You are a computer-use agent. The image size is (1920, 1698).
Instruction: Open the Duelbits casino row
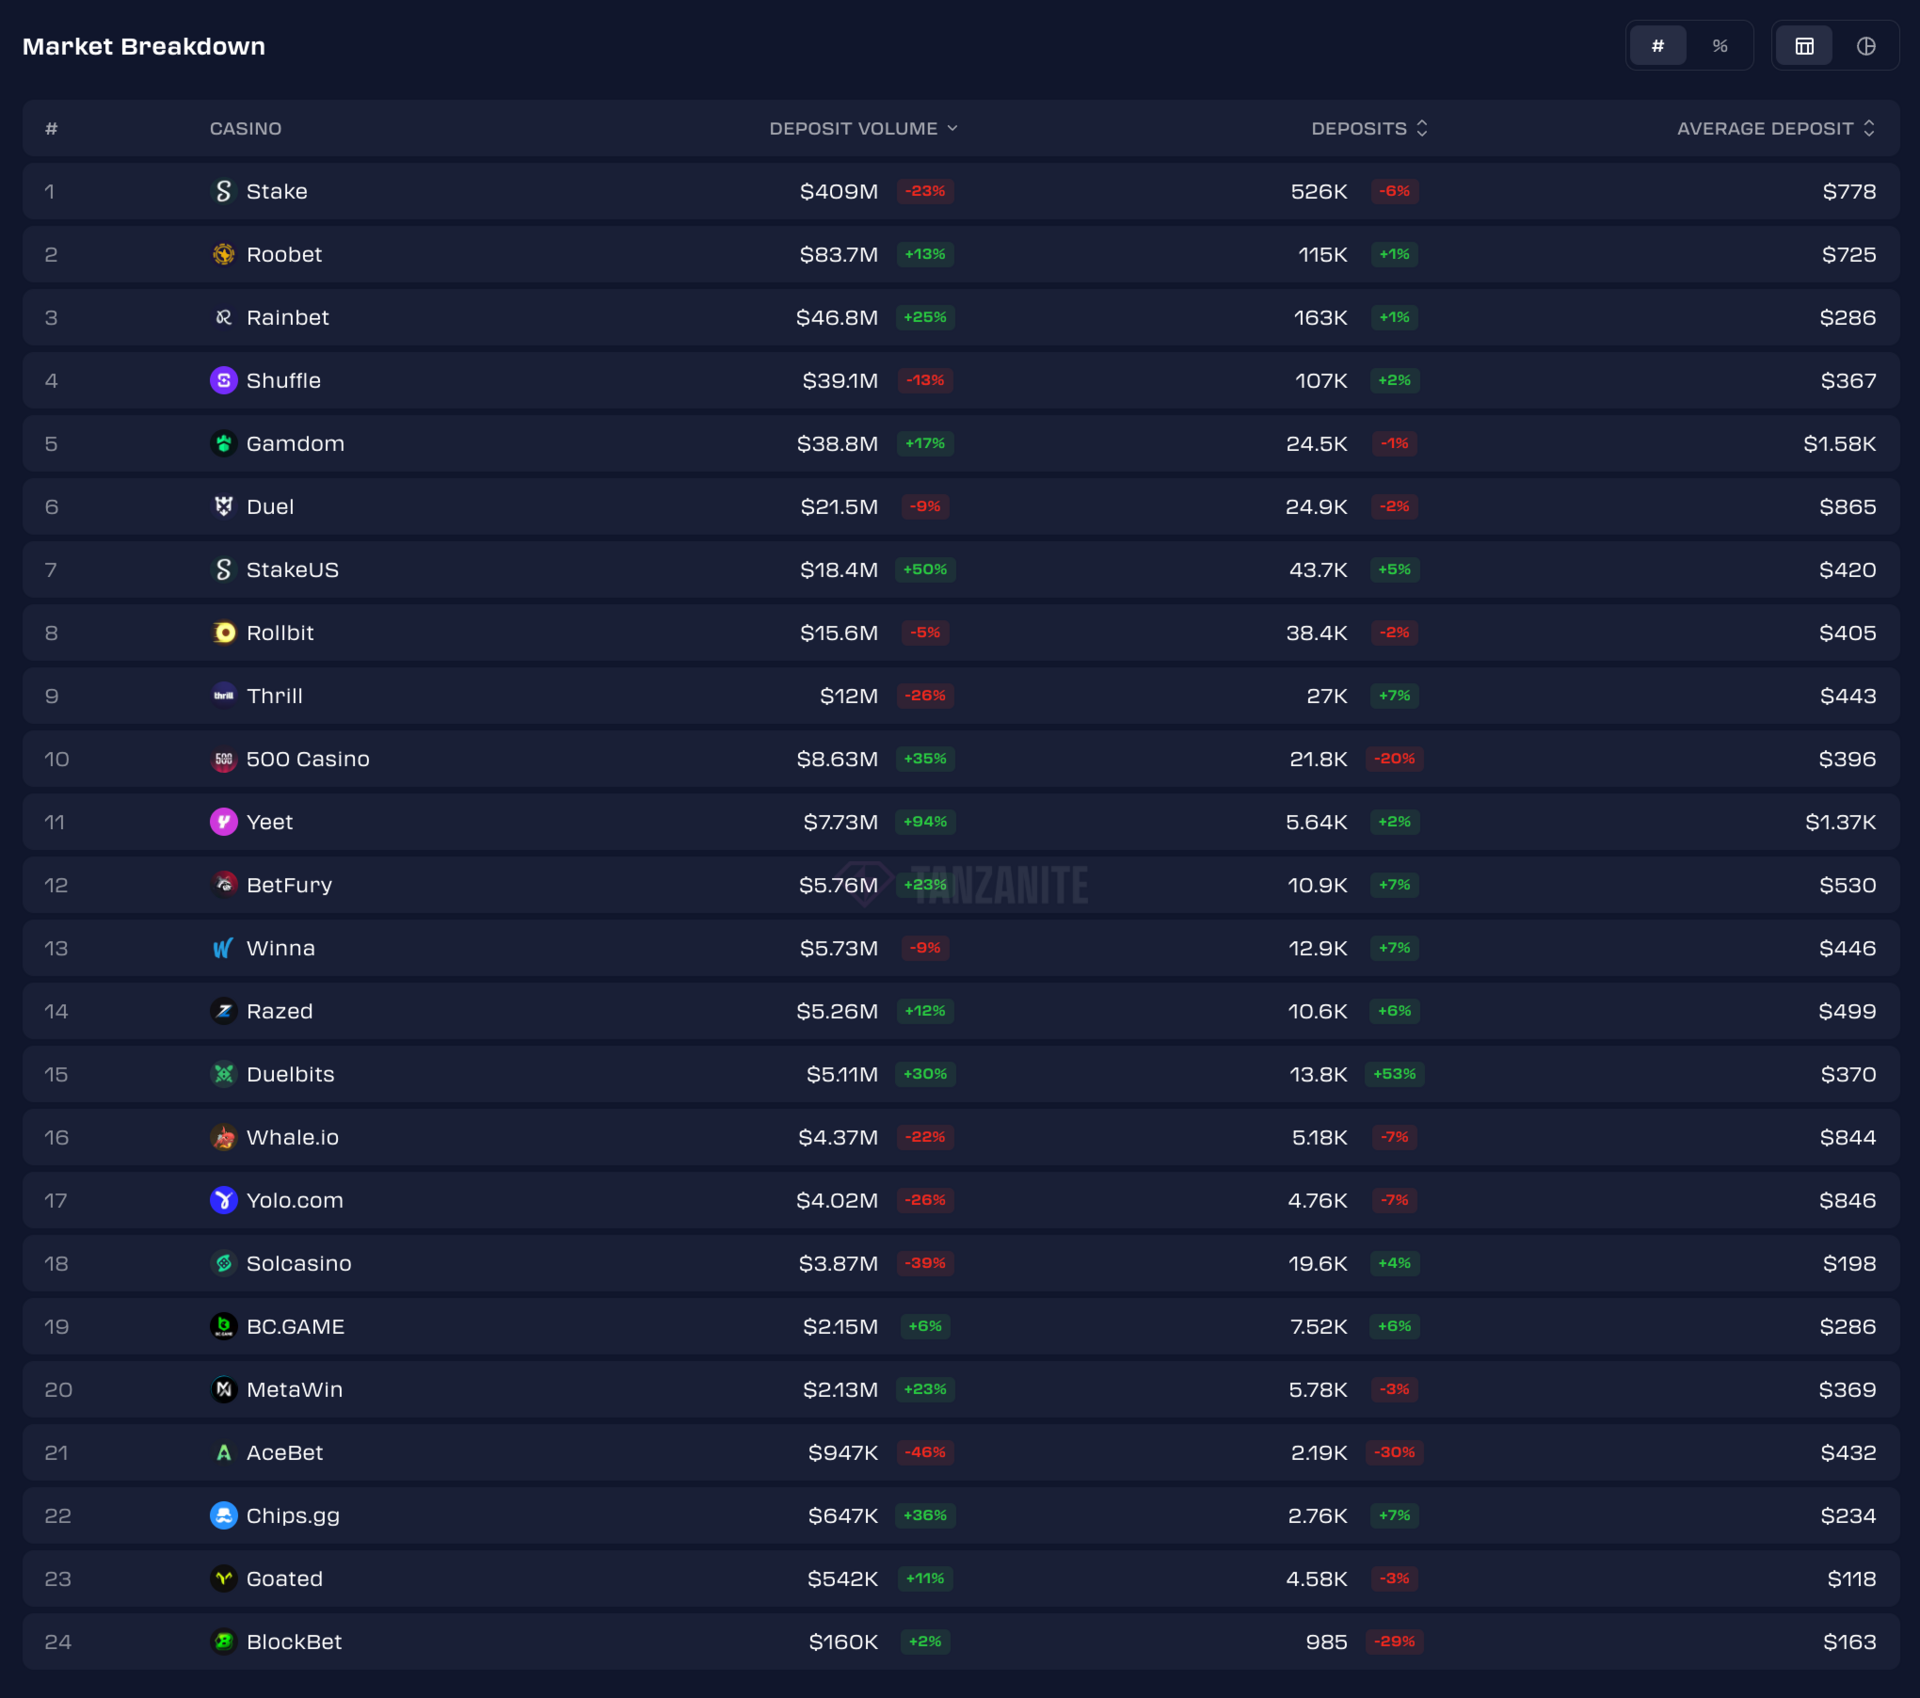click(290, 1074)
